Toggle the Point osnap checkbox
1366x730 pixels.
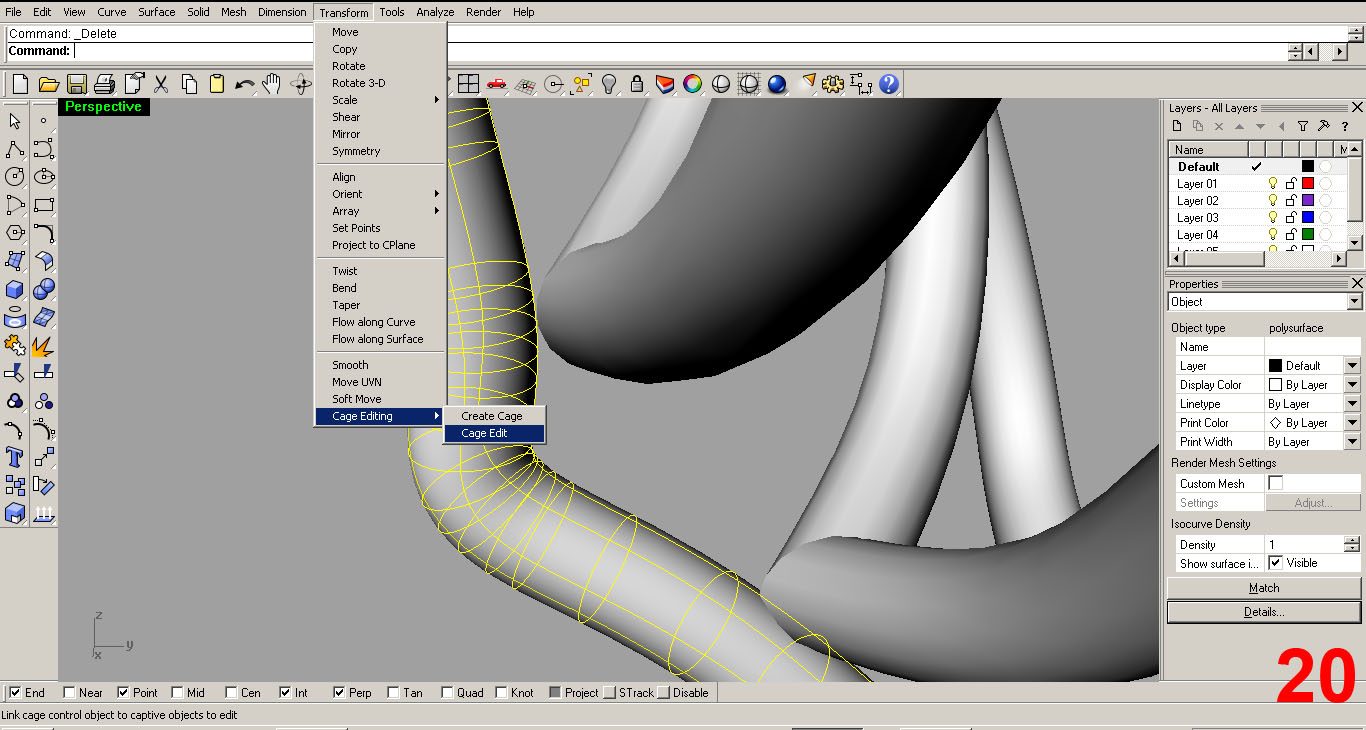(123, 692)
